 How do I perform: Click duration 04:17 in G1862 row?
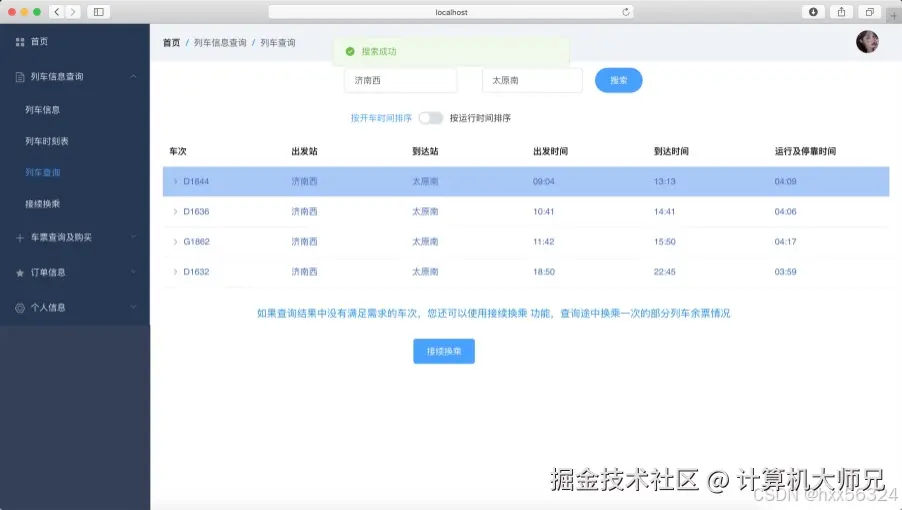(785, 242)
